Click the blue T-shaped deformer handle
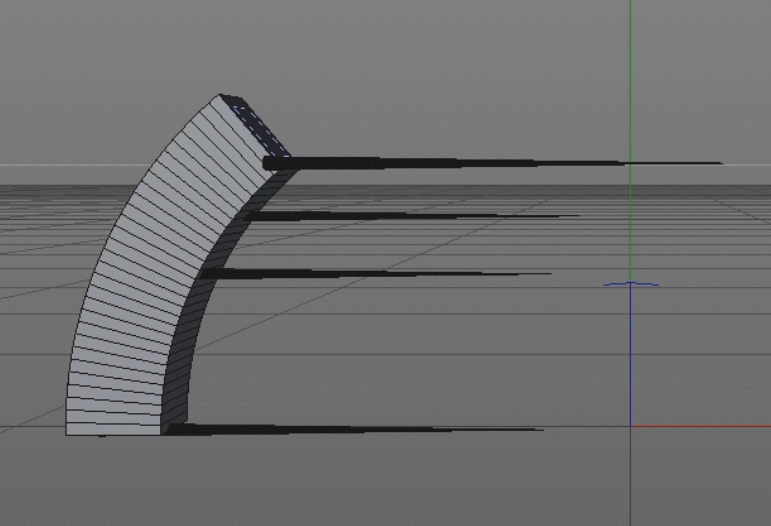Viewport: 771px width, 526px height. 631,284
